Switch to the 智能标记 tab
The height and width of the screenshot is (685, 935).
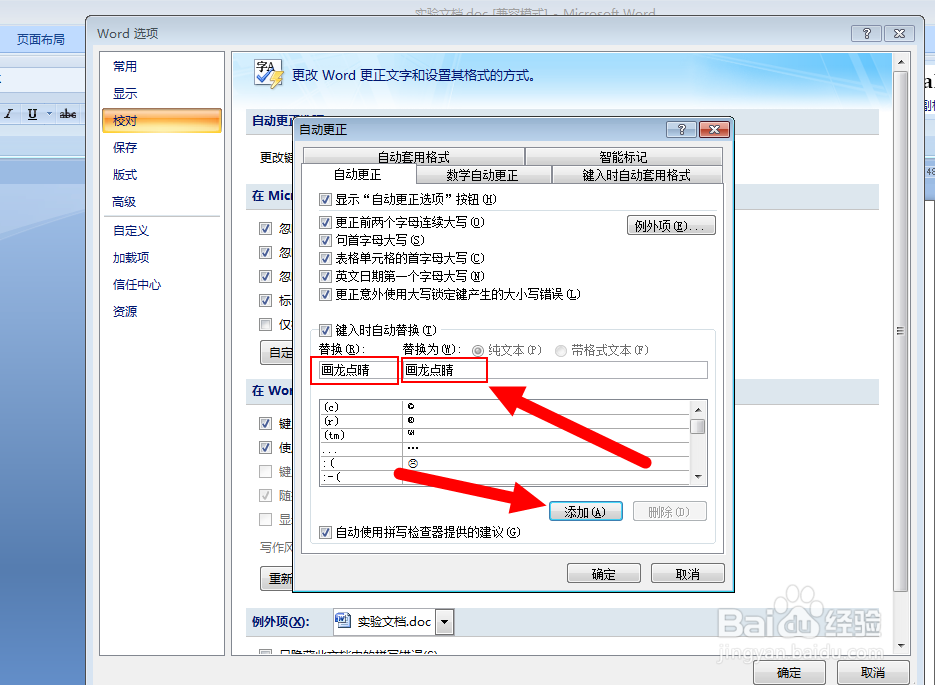click(623, 157)
